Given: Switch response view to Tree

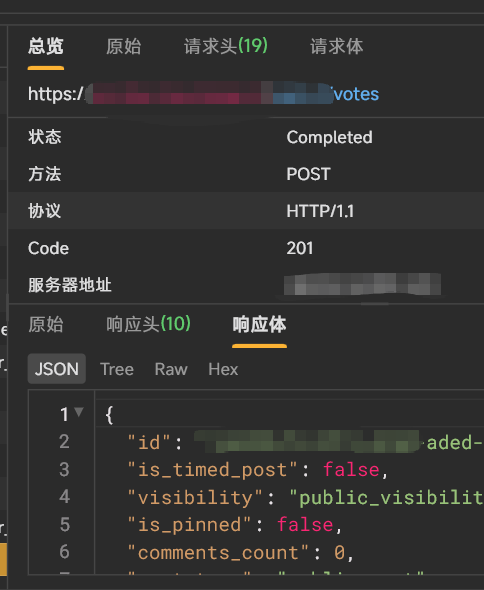Looking at the screenshot, I should point(117,369).
